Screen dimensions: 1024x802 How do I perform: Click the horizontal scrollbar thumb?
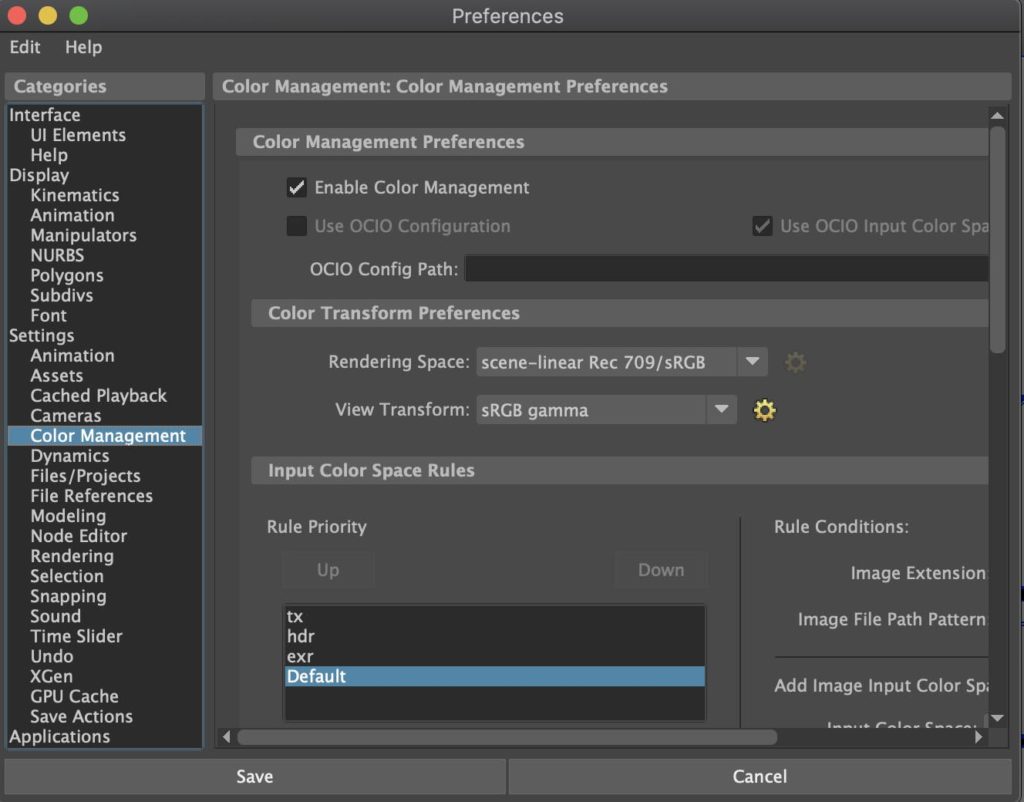click(x=507, y=737)
